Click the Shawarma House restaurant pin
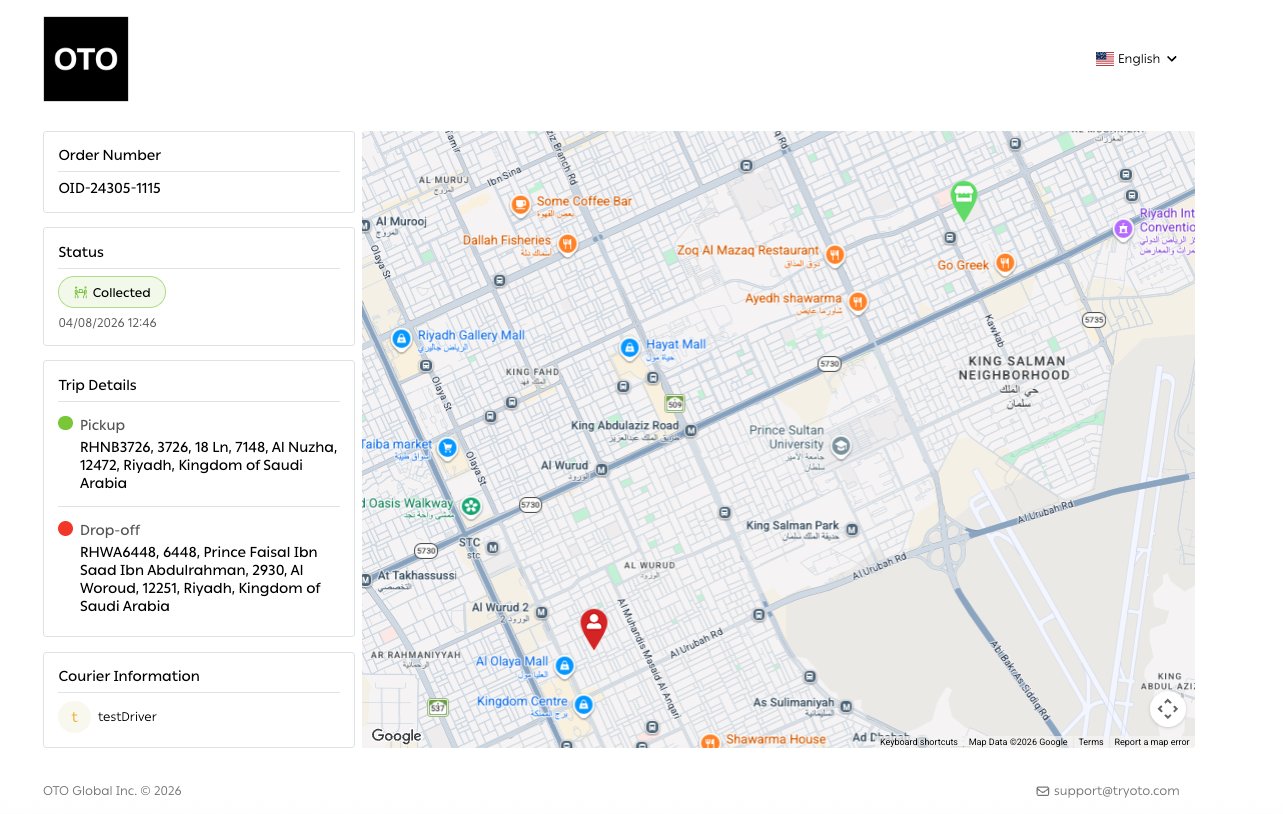The height and width of the screenshot is (814, 1283). [x=710, y=742]
